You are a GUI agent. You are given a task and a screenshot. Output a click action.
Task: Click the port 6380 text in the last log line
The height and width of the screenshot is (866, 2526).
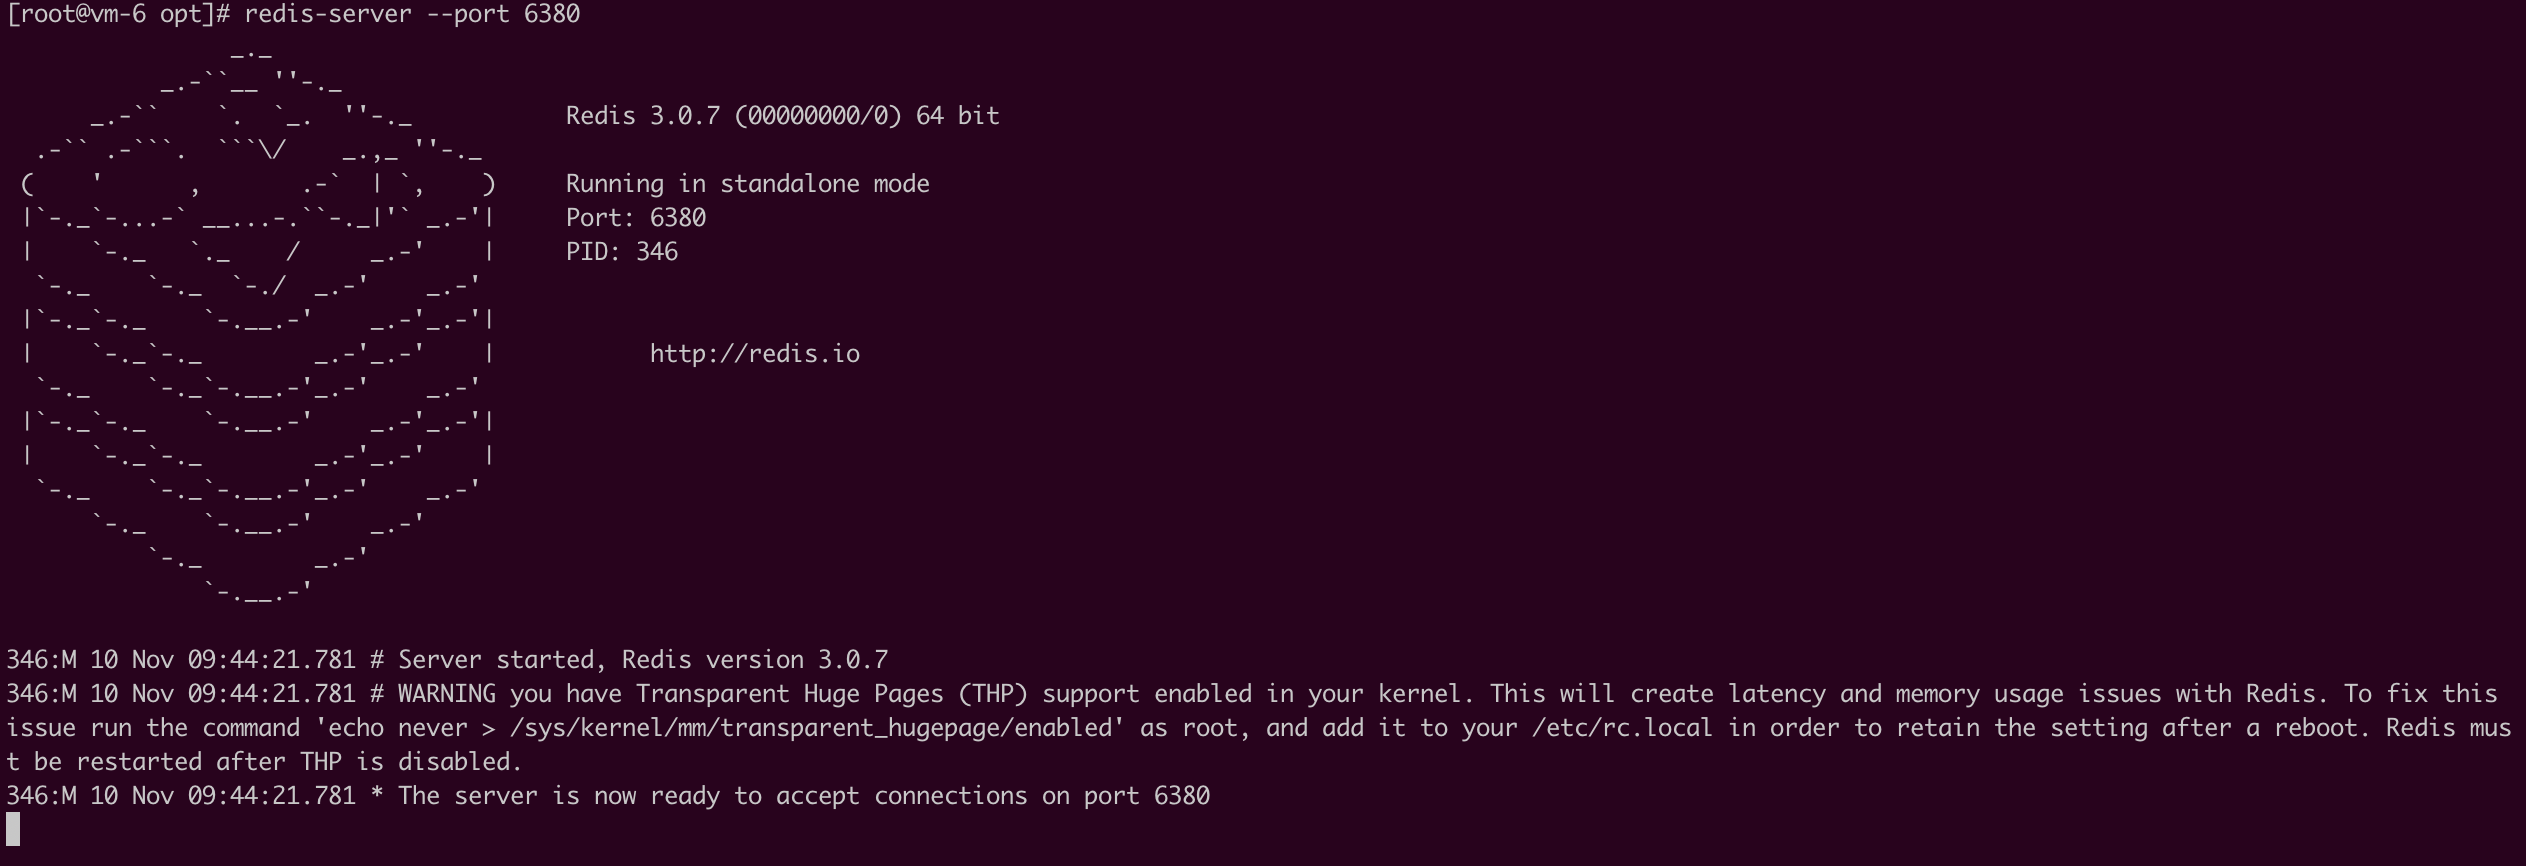point(1147,796)
